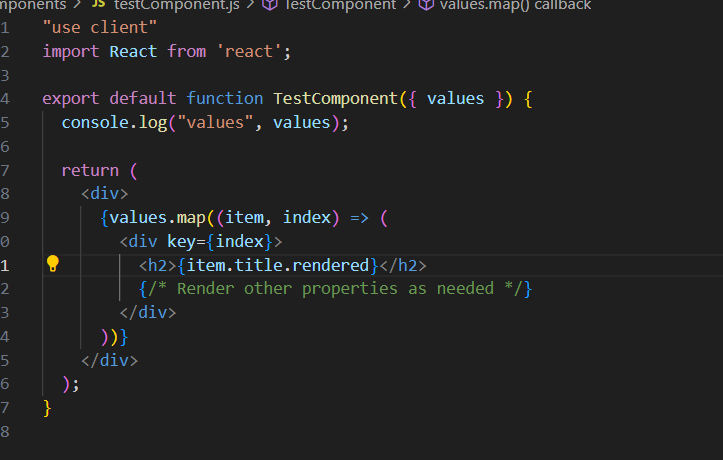Select the components folder breadcrumb
The height and width of the screenshot is (460, 723).
click(32, 5)
